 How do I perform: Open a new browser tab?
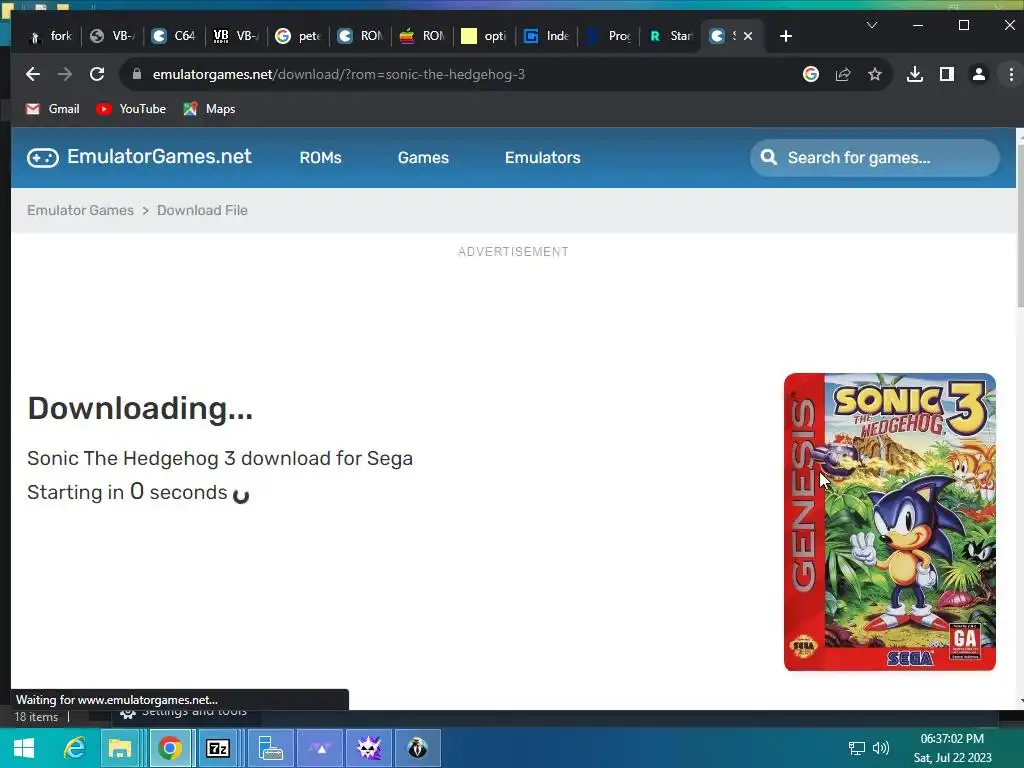pos(786,36)
